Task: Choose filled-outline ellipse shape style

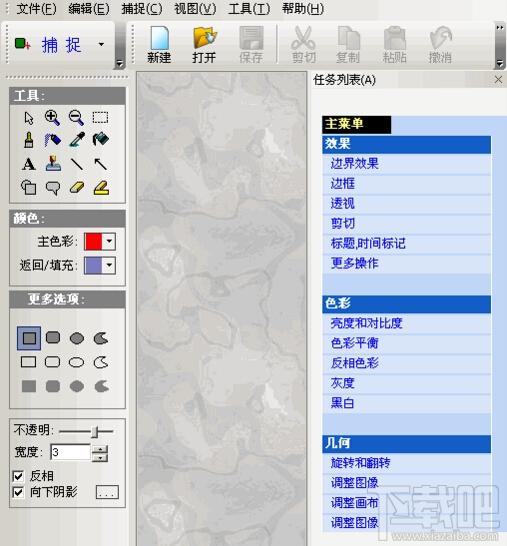Action: pos(77,338)
